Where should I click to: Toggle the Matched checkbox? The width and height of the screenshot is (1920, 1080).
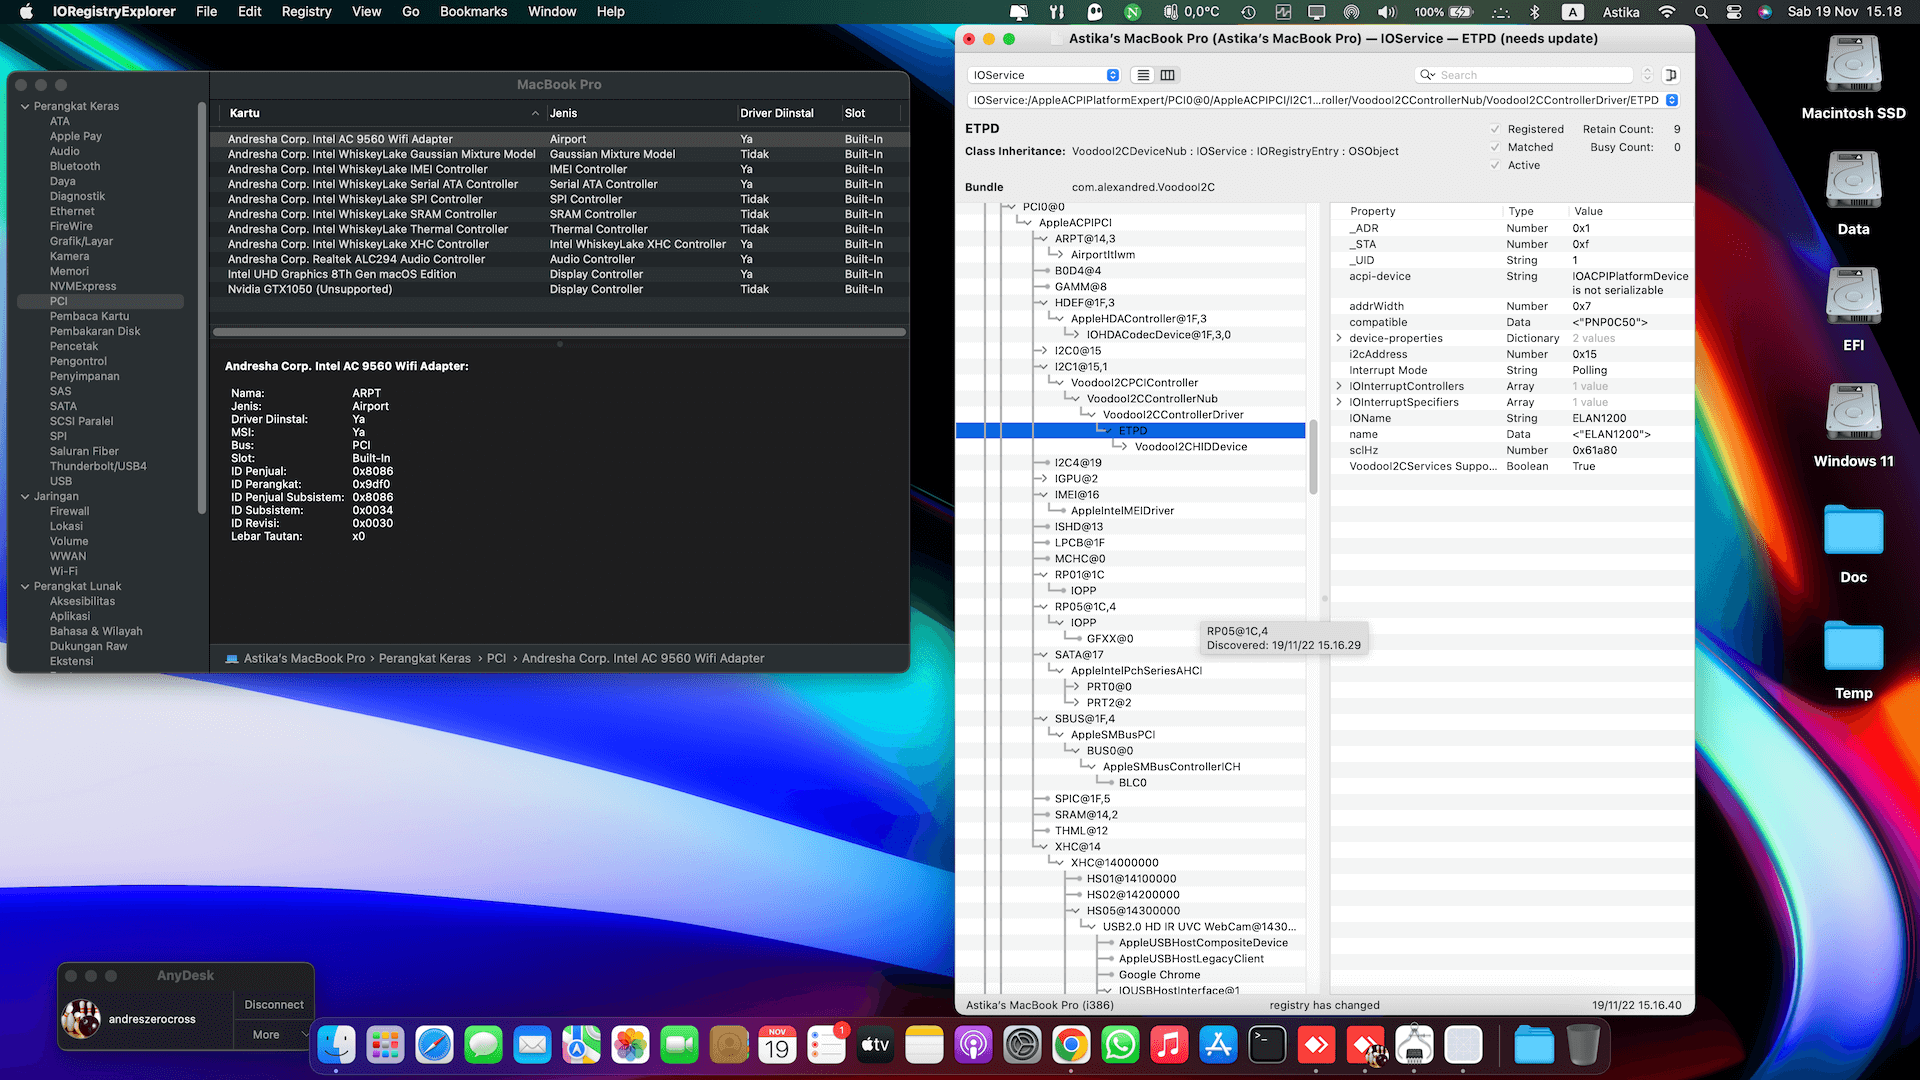(x=1495, y=147)
